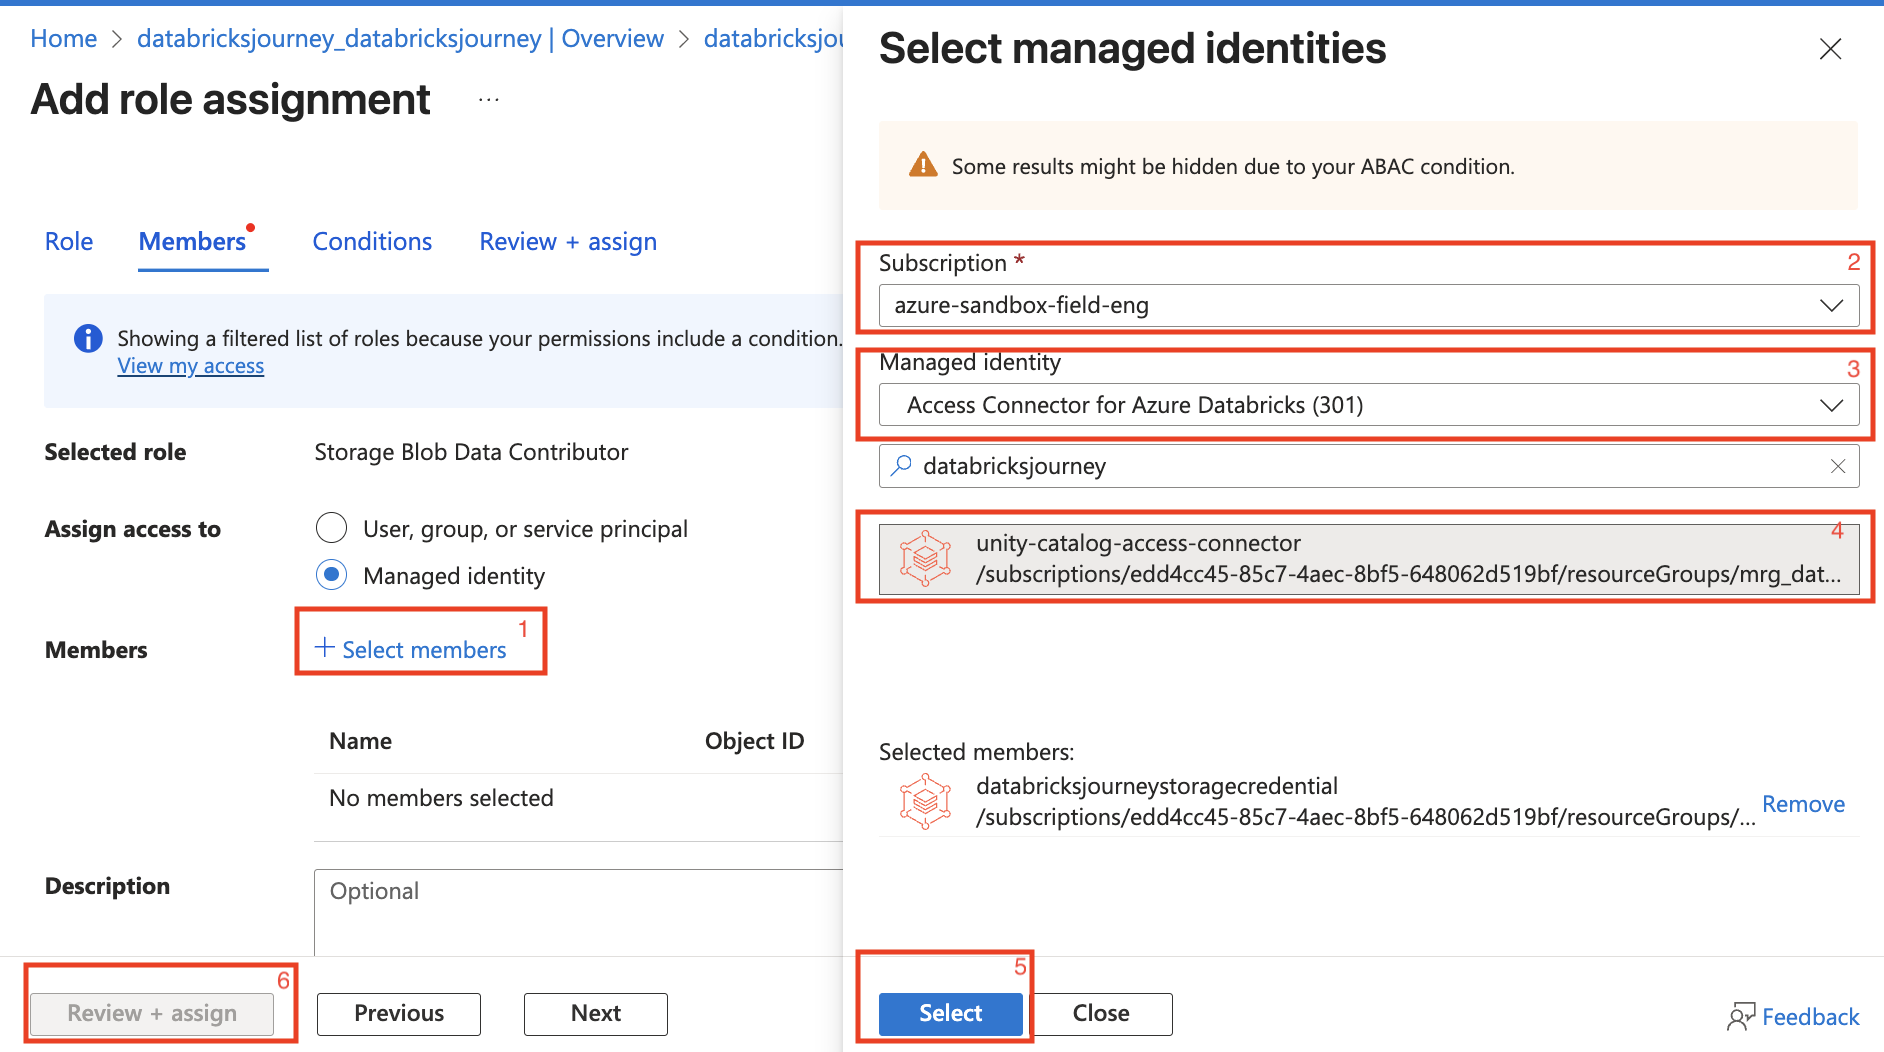
Task: Click the blue Select button
Action: click(950, 1013)
